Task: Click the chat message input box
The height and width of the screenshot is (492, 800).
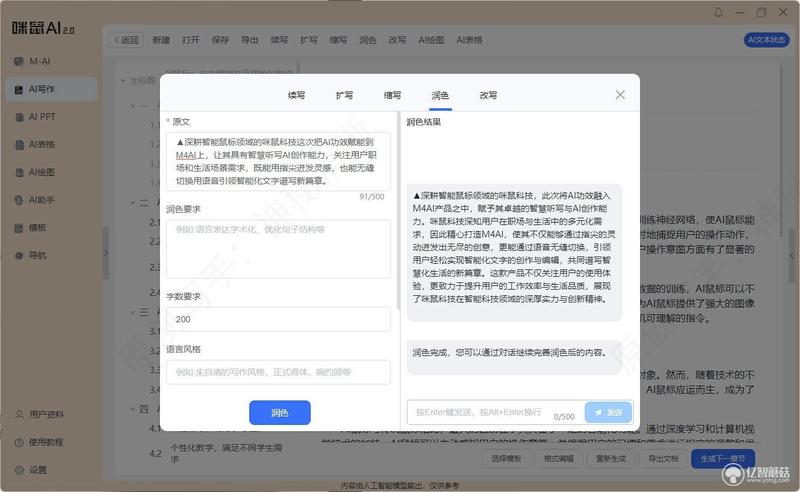Action: point(495,412)
